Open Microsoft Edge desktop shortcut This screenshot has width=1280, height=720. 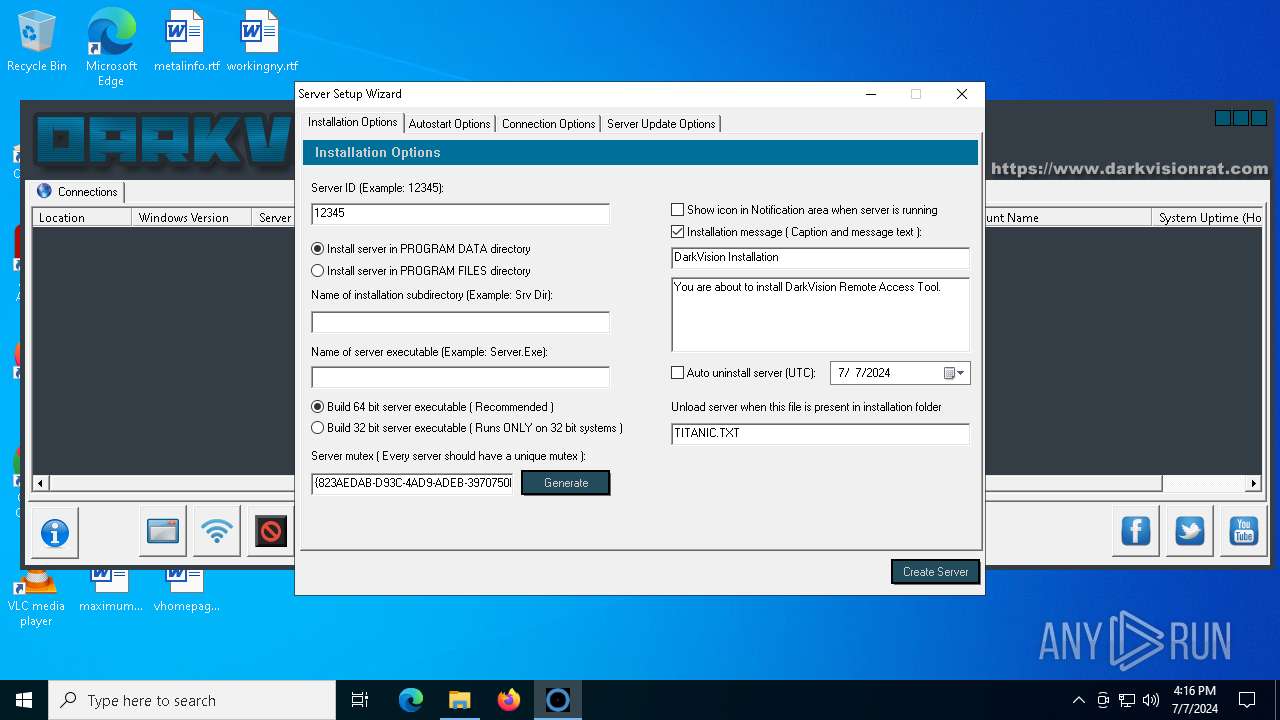point(111,47)
